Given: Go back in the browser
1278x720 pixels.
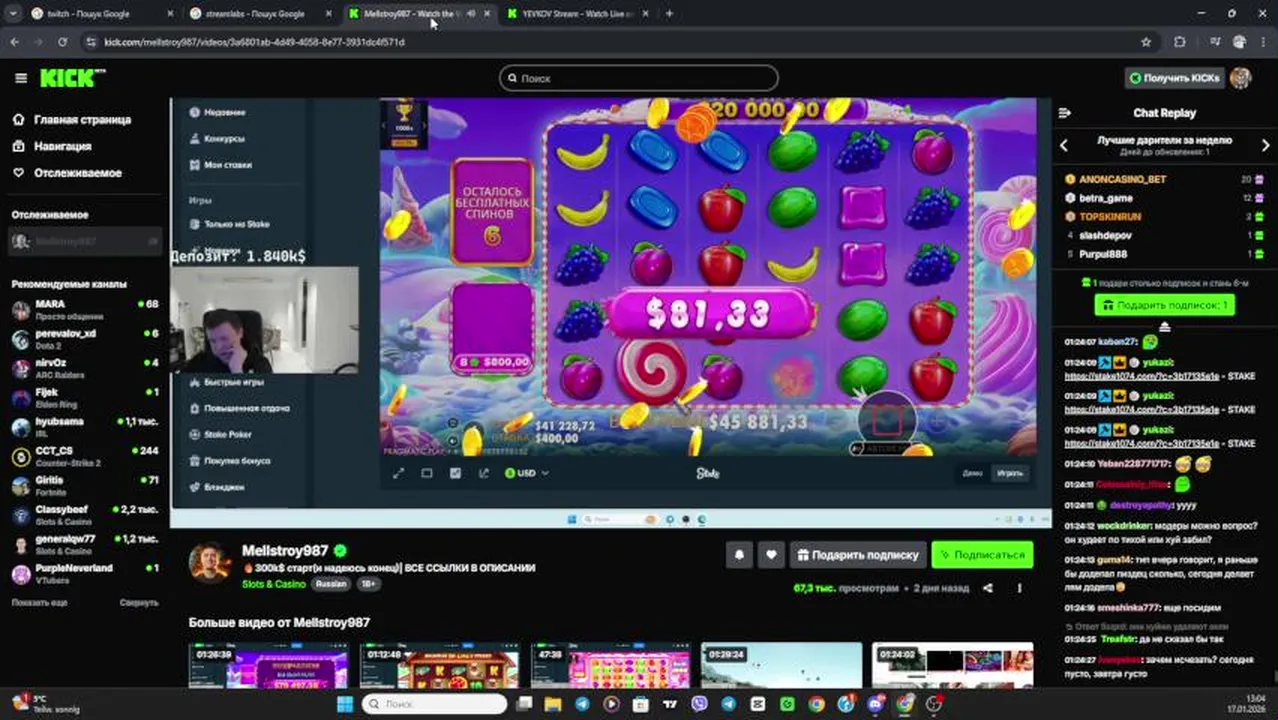Looking at the screenshot, I should [14, 42].
